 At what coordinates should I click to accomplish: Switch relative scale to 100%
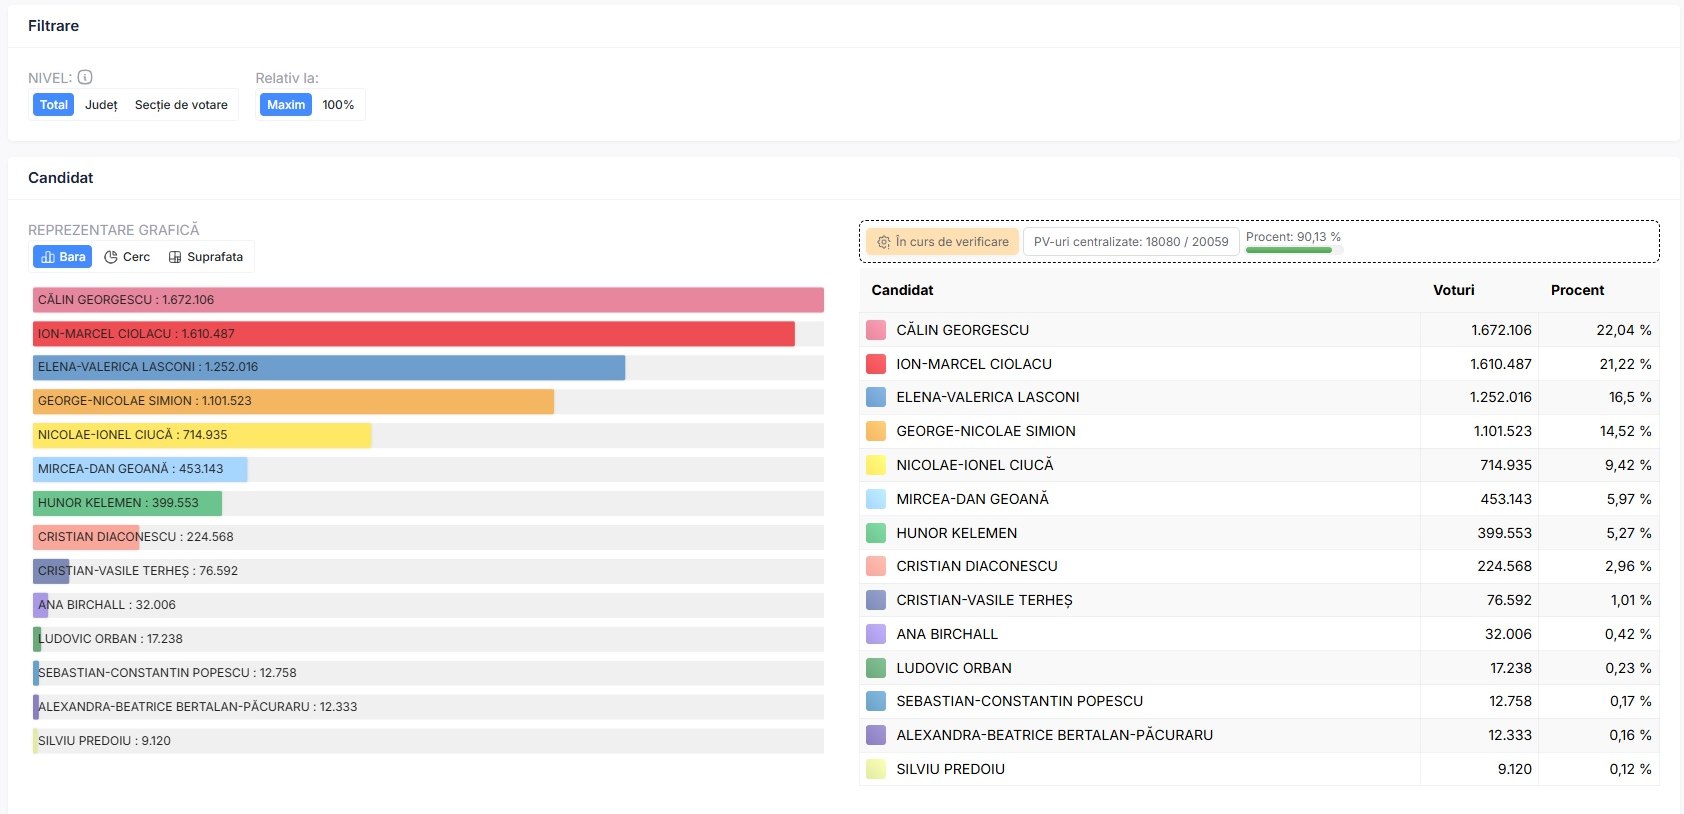click(338, 105)
